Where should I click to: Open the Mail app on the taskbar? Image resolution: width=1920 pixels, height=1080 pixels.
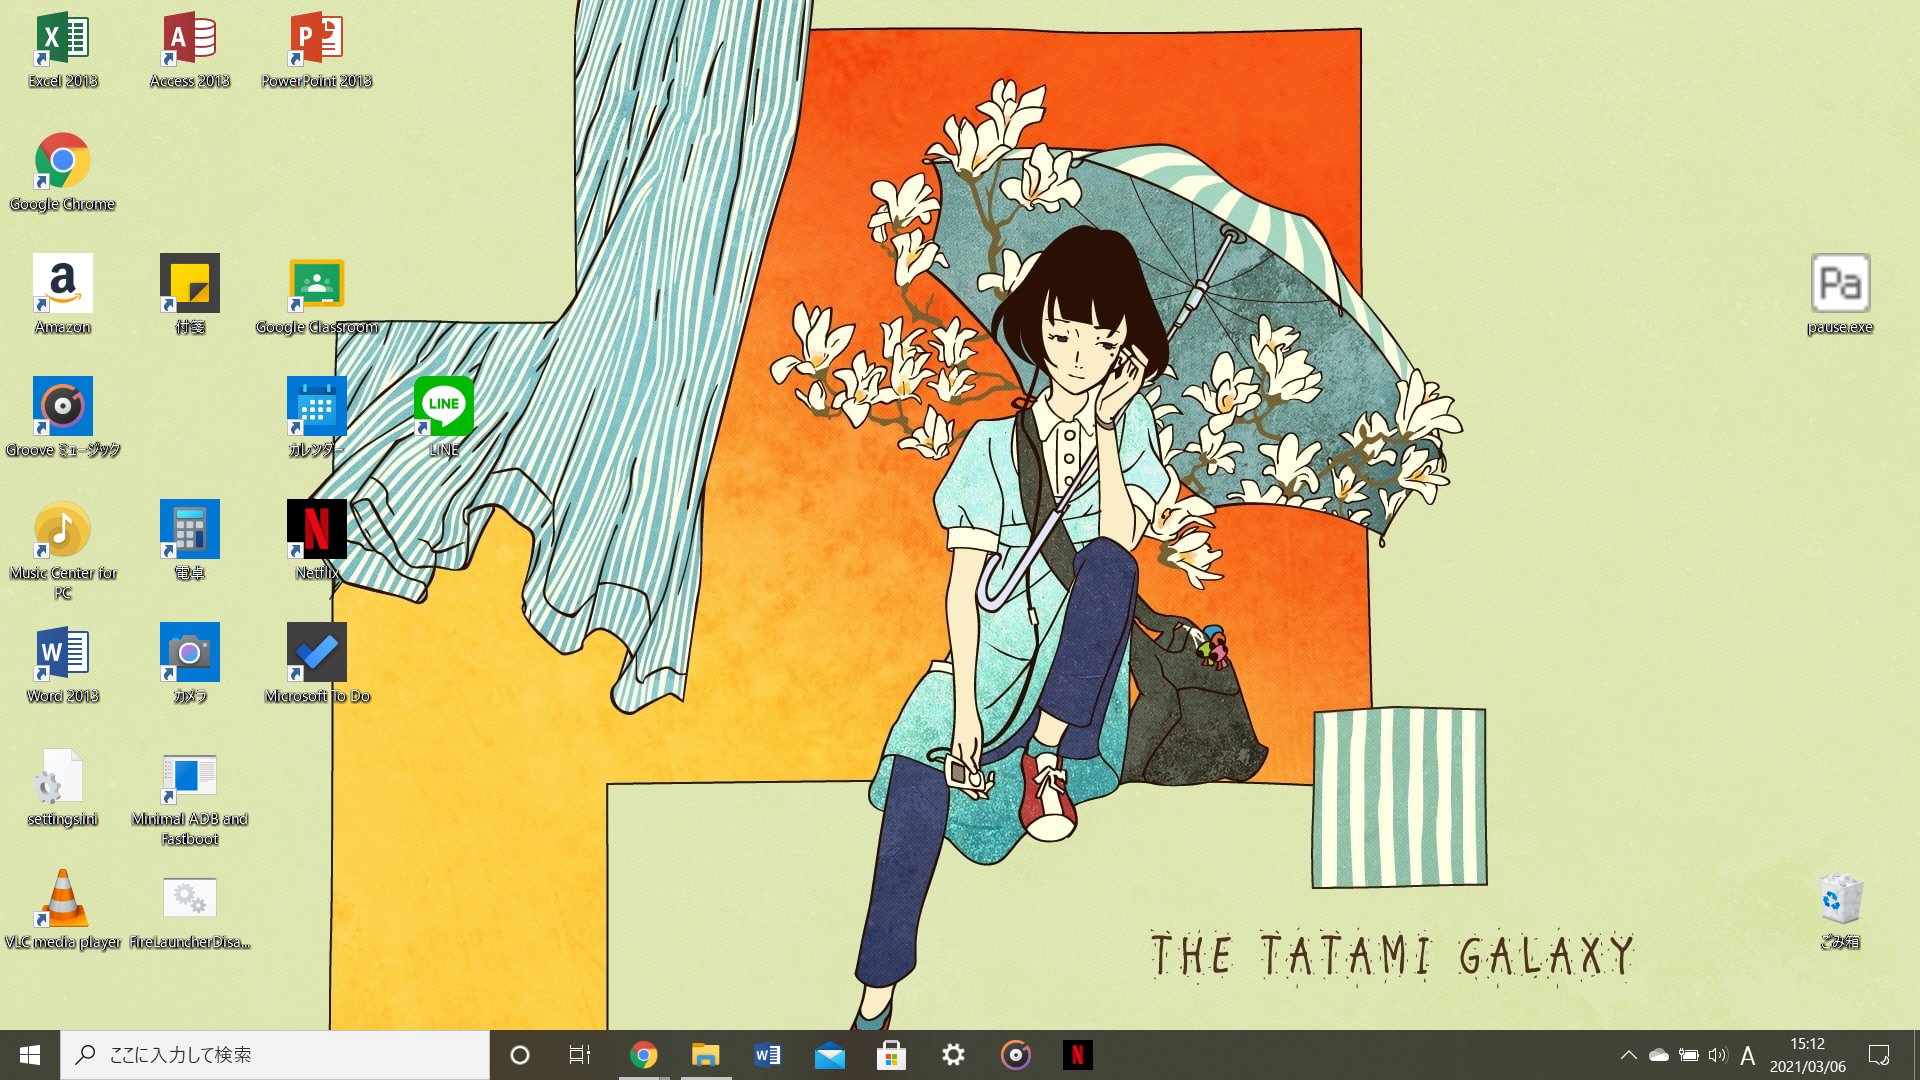tap(830, 1055)
